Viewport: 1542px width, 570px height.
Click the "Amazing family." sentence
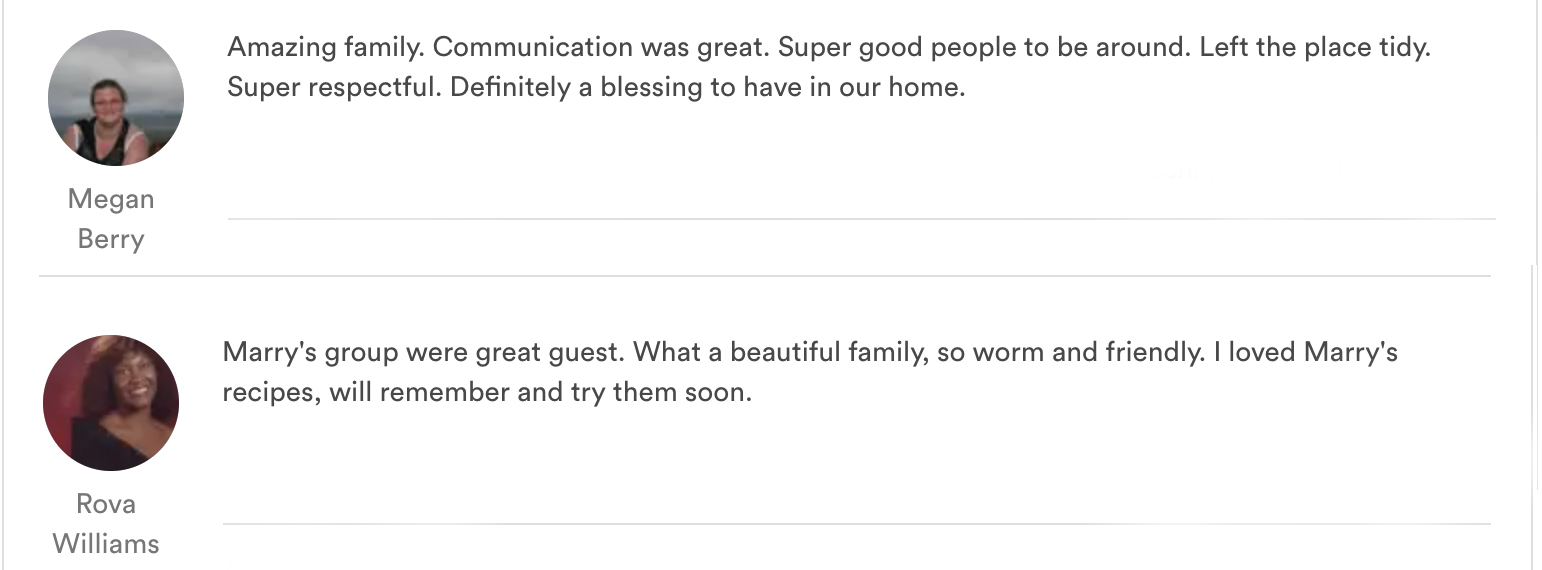325,47
